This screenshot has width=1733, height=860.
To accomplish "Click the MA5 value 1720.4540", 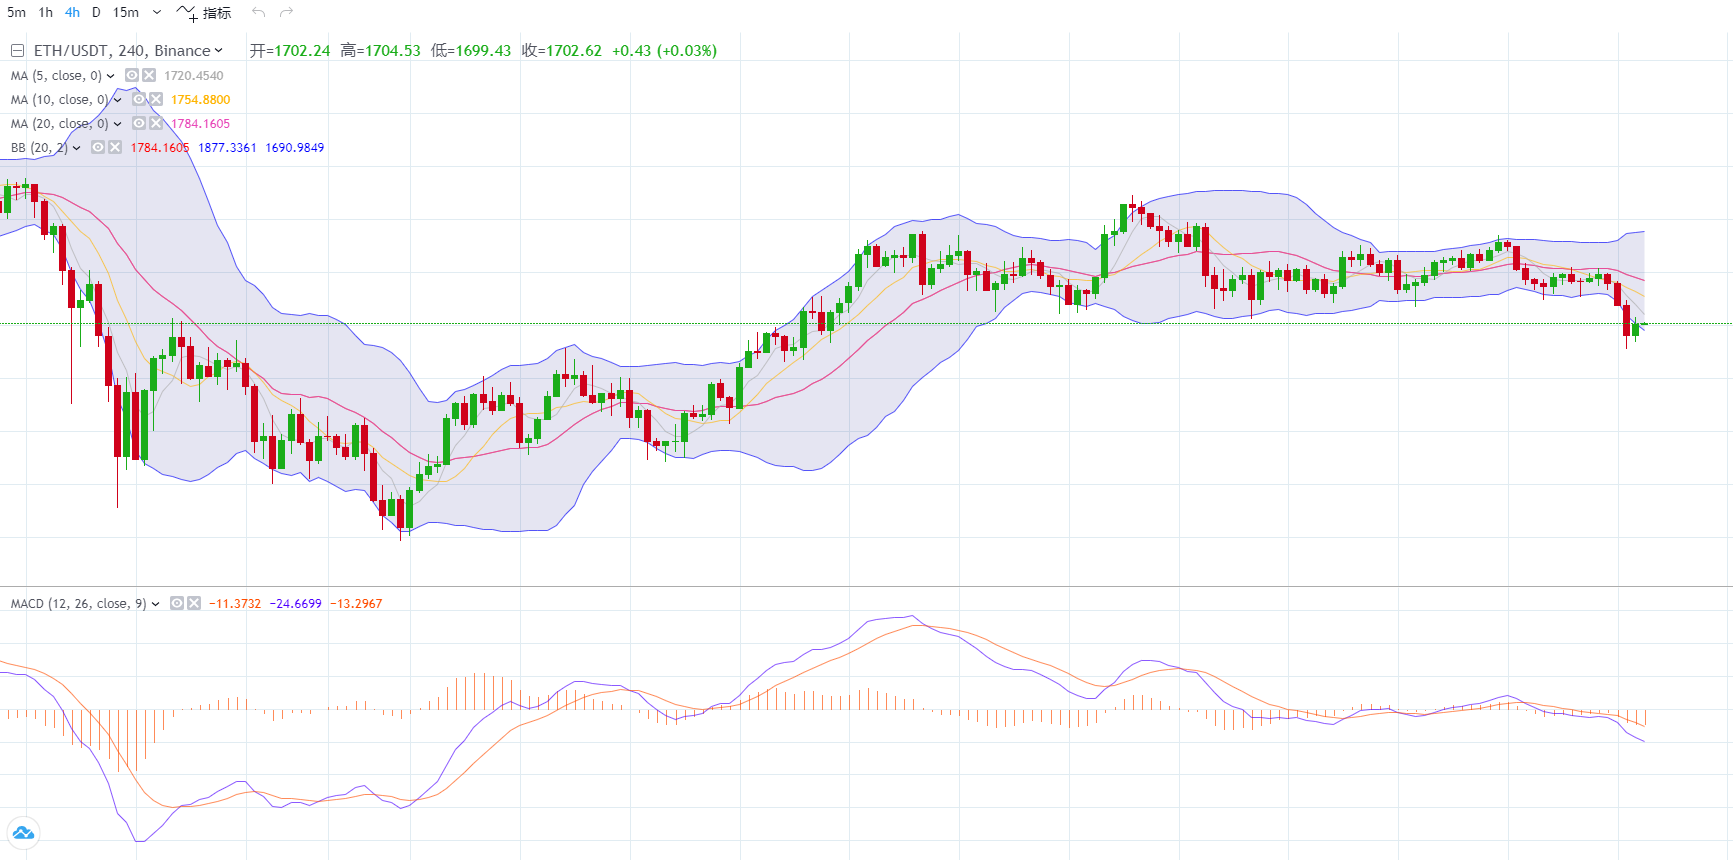I will [194, 75].
